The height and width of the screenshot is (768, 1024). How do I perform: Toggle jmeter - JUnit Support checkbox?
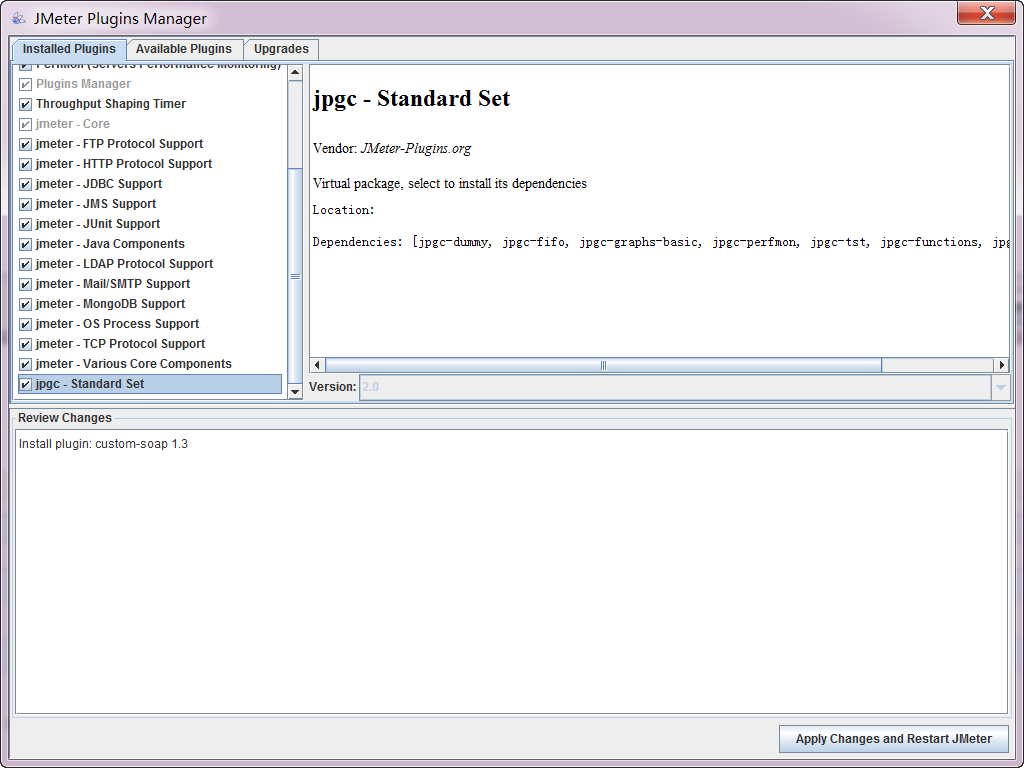[x=25, y=225]
